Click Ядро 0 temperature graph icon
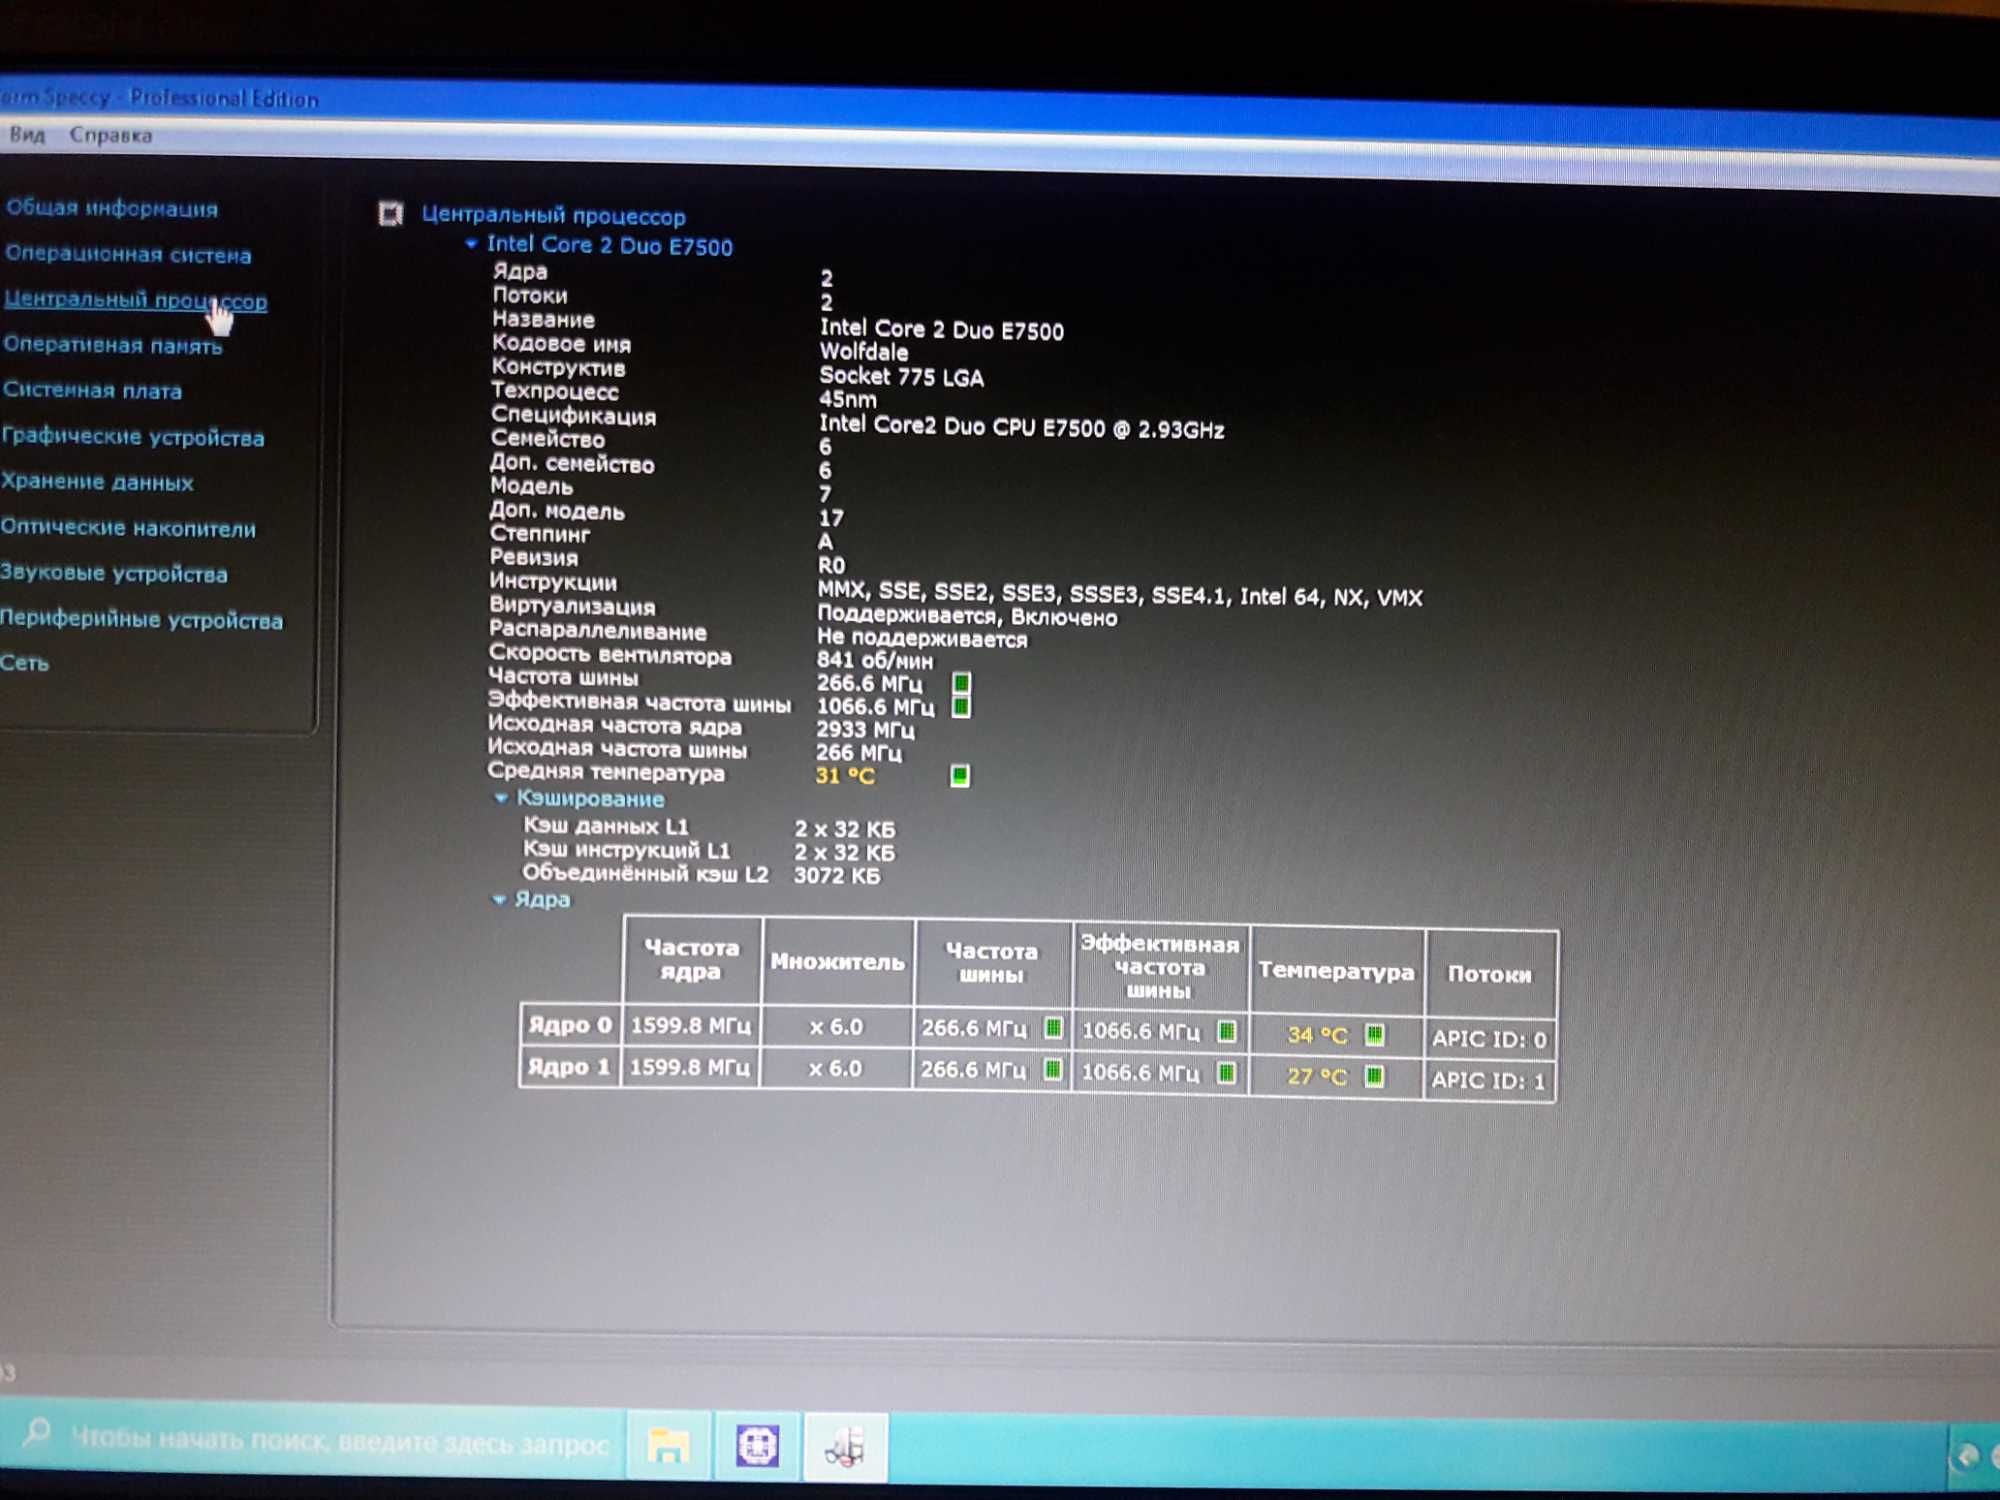Image resolution: width=2000 pixels, height=1500 pixels. [1375, 1034]
